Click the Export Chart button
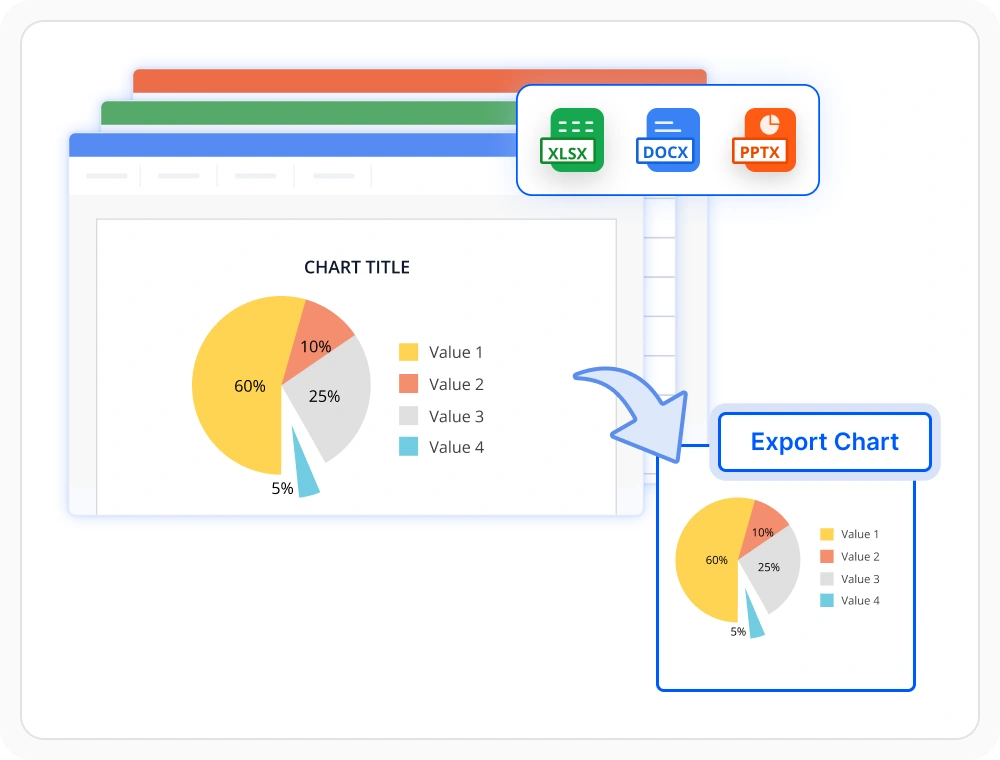 point(825,442)
